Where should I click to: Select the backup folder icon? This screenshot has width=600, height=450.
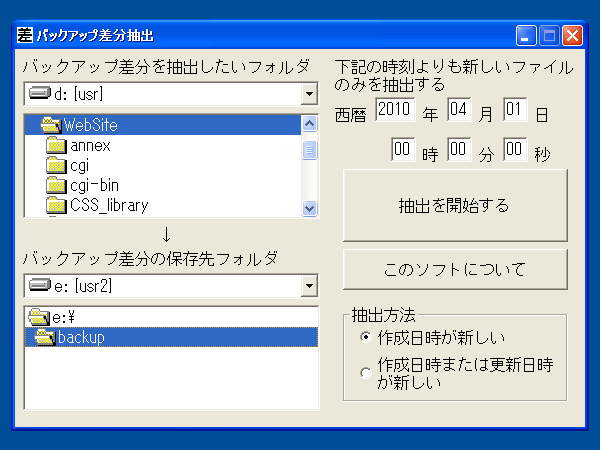(x=45, y=337)
